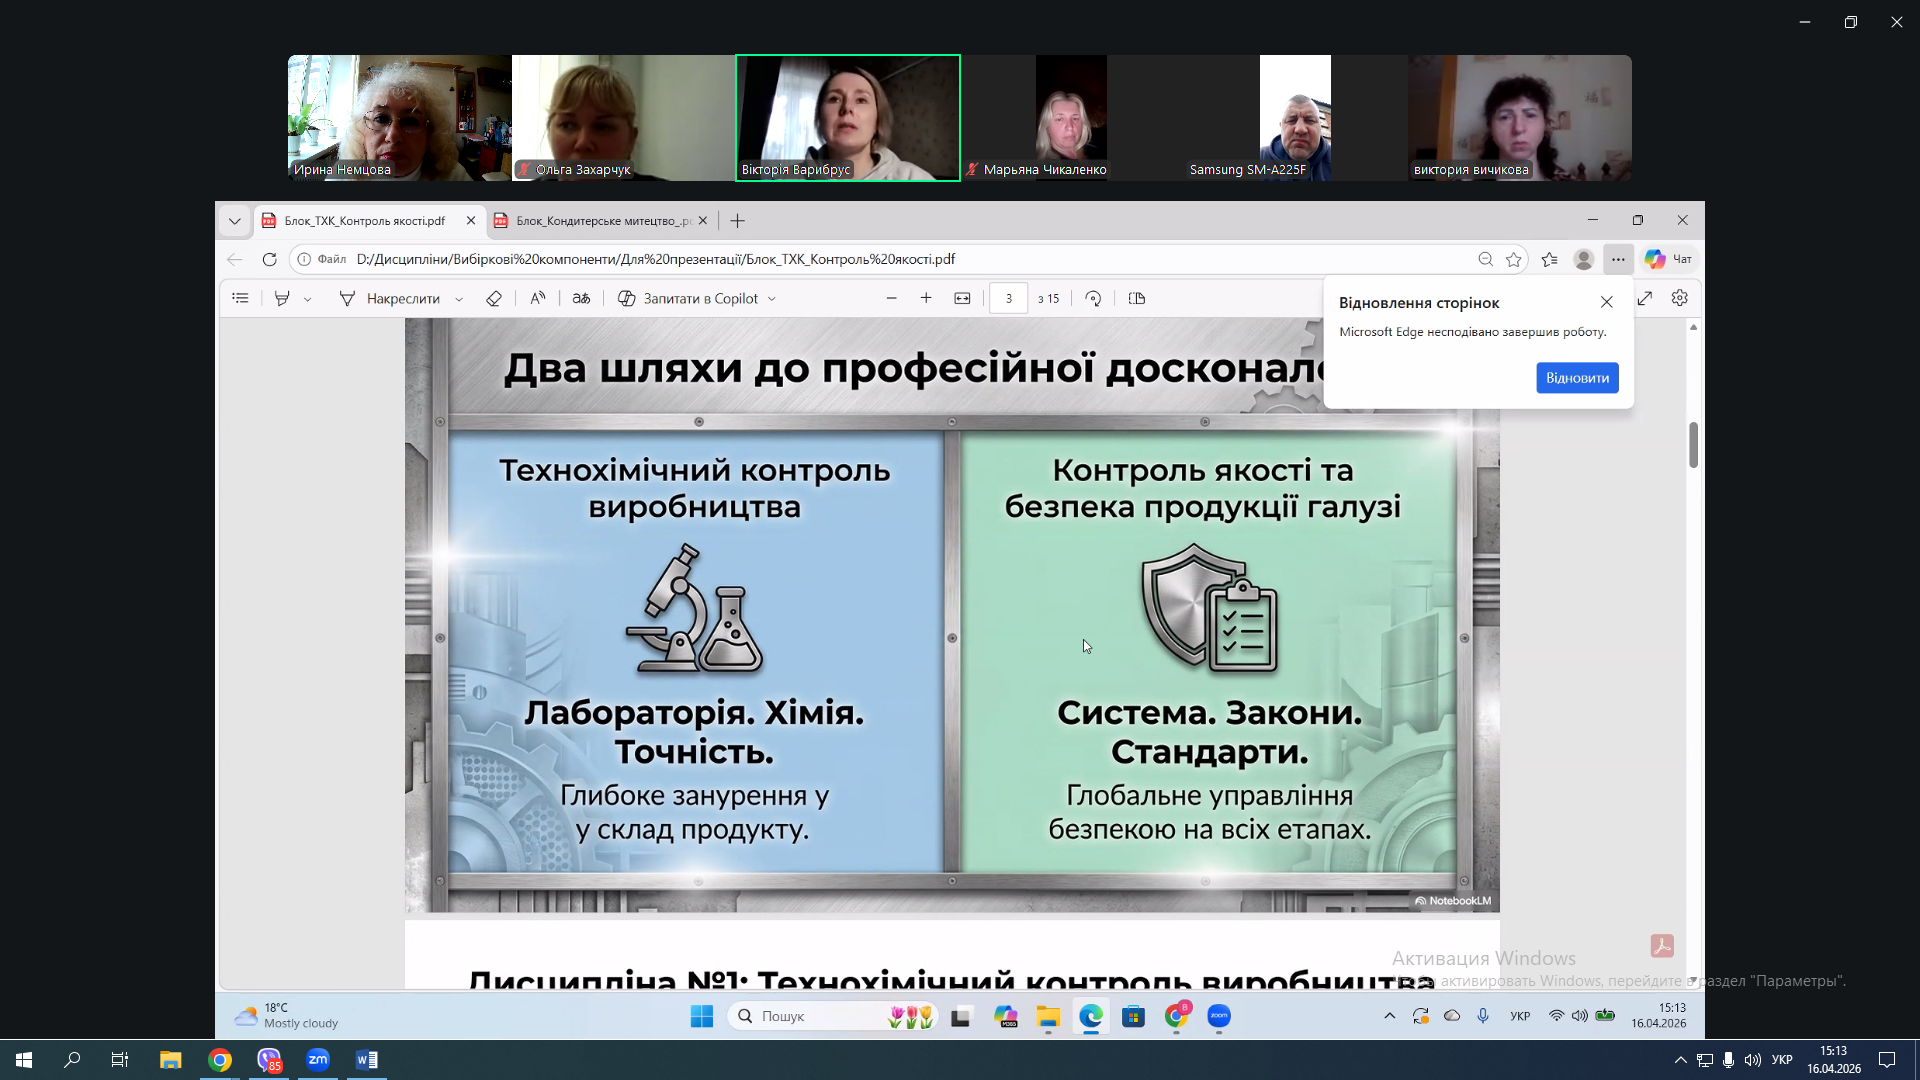Rotate the PDF page
1920x1080 pixels.
(1093, 298)
